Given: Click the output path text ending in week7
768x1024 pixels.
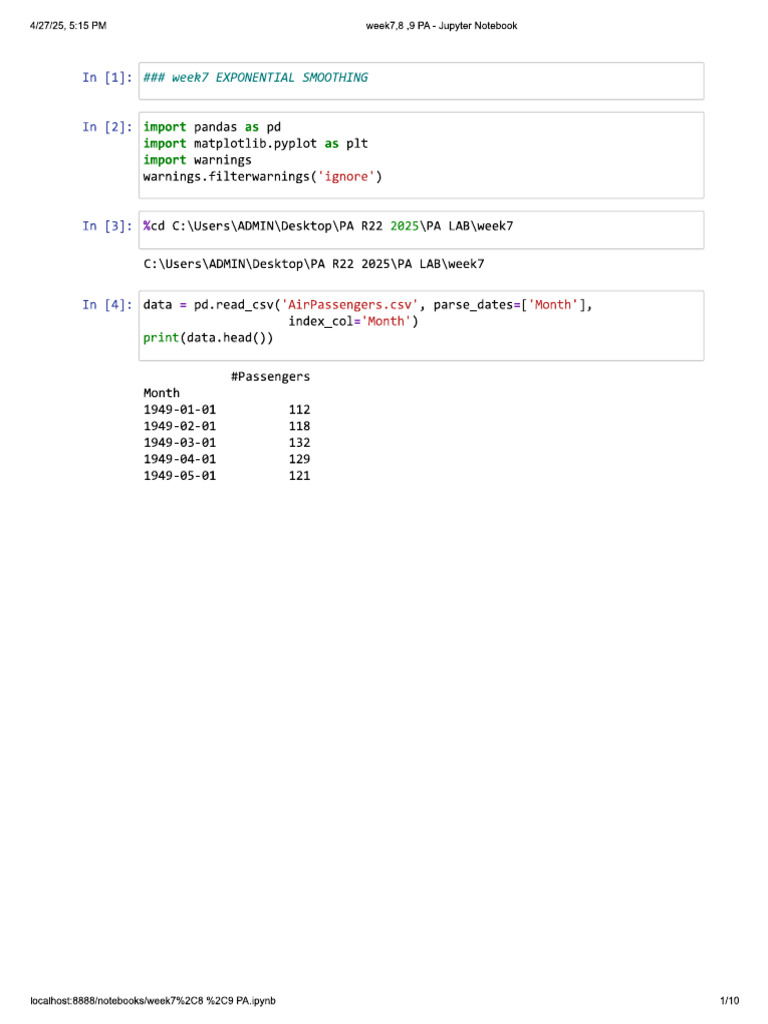Looking at the screenshot, I should 313,264.
